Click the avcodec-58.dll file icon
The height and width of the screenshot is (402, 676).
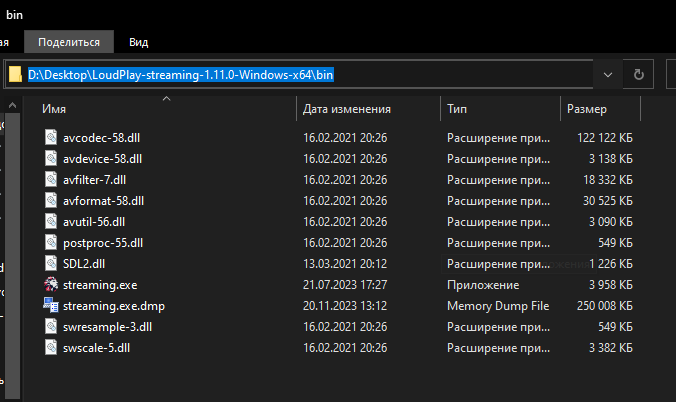click(51, 137)
